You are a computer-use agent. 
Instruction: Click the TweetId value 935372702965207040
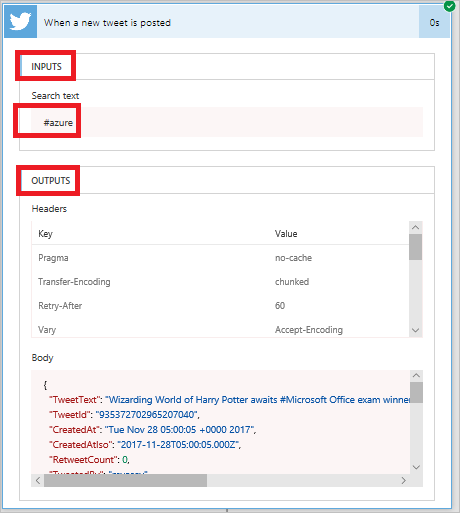click(147, 415)
